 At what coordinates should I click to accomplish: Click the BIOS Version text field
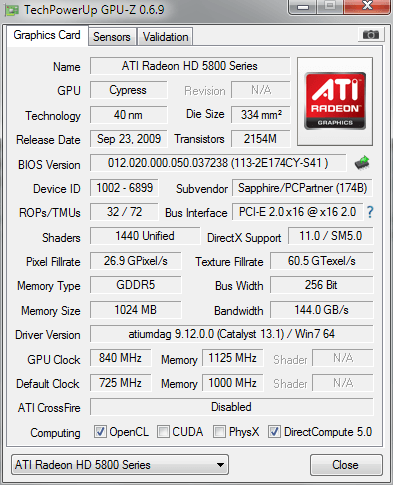[218, 163]
